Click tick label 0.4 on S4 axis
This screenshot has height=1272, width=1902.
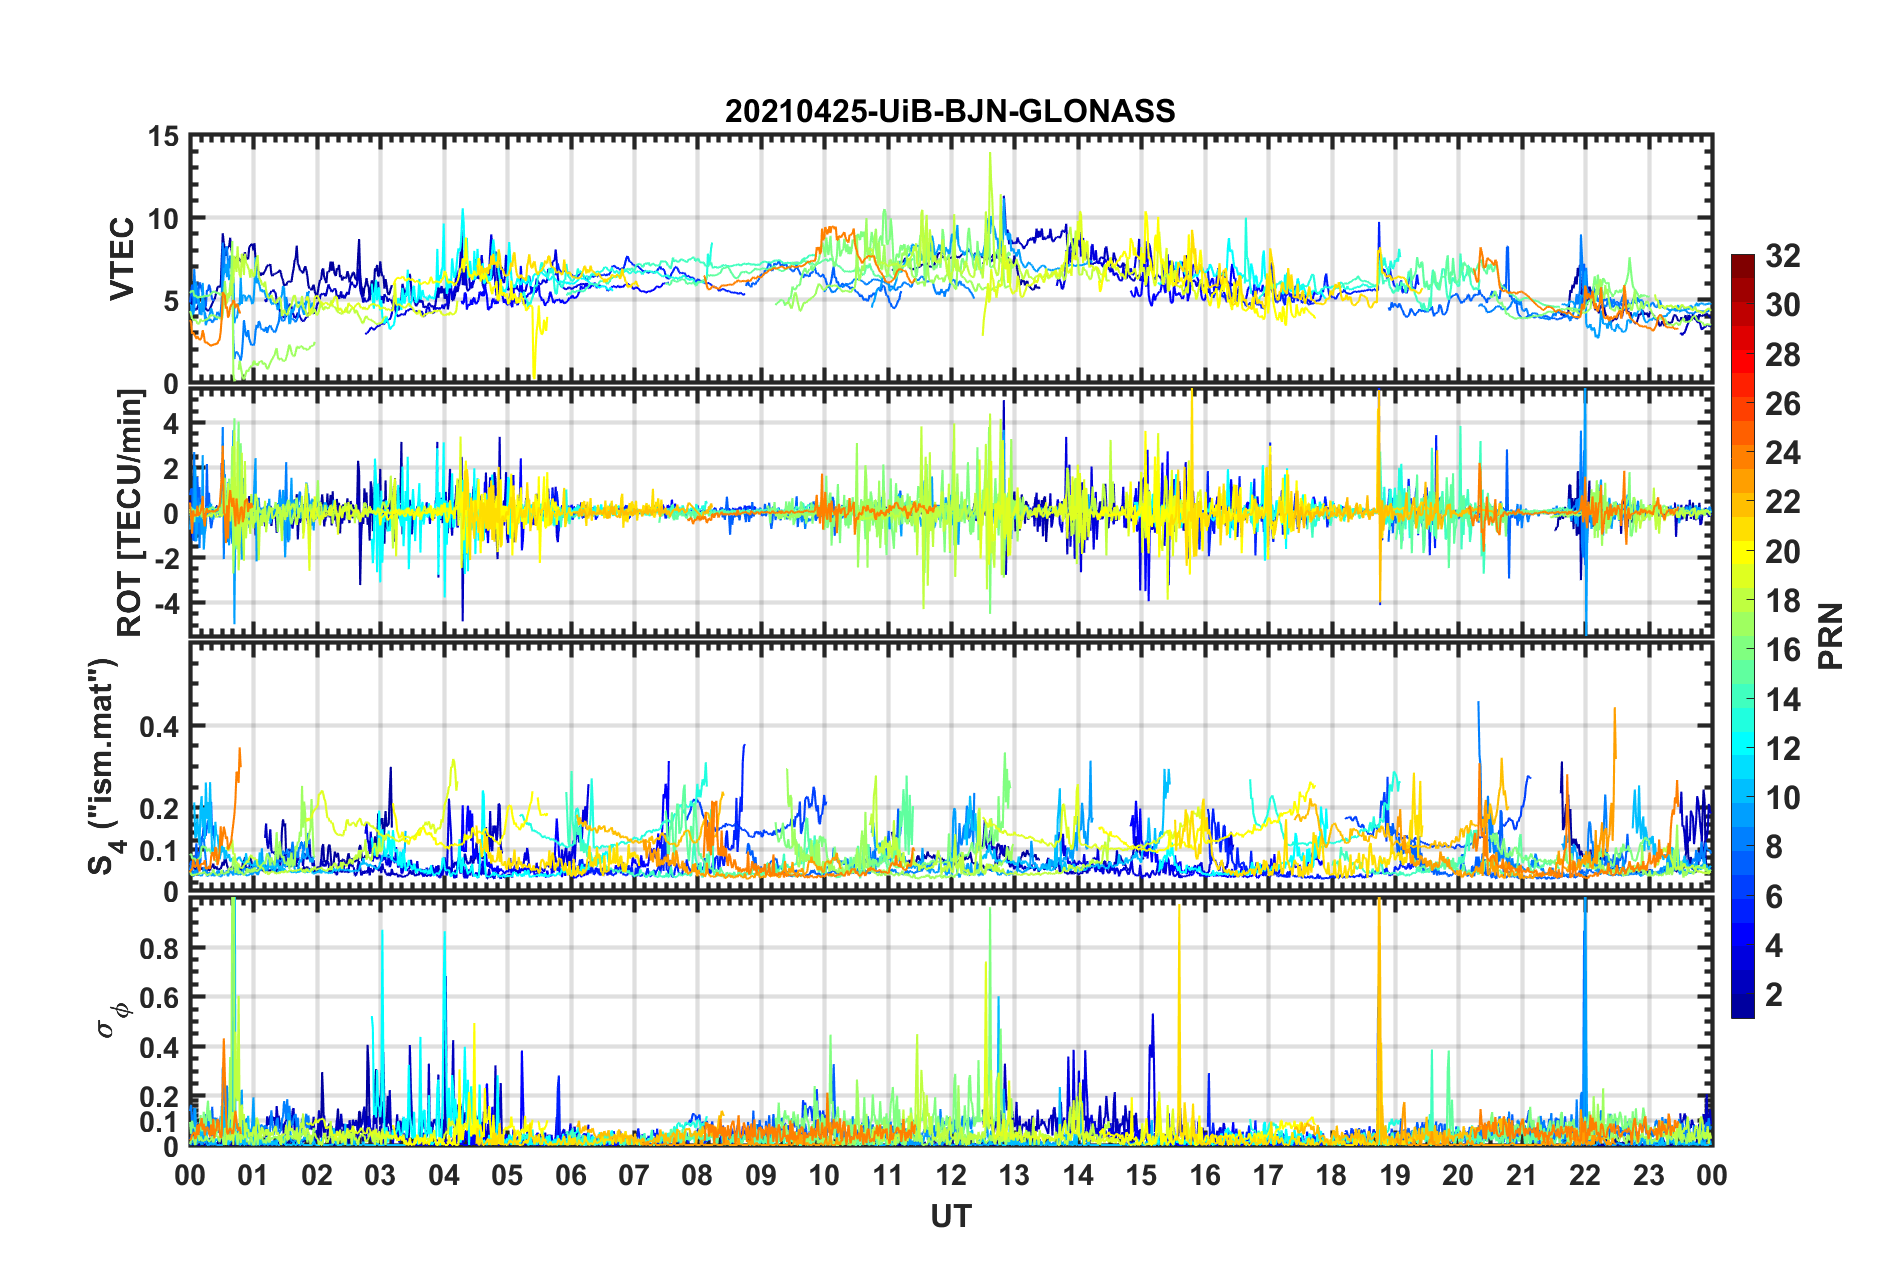point(160,727)
